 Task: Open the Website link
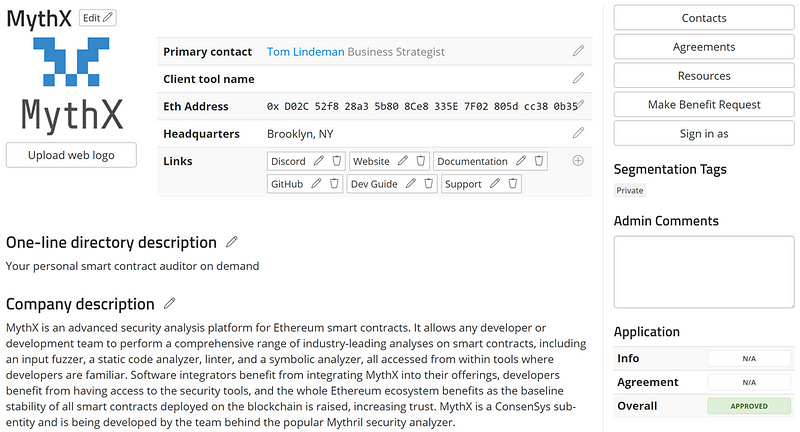pos(371,161)
